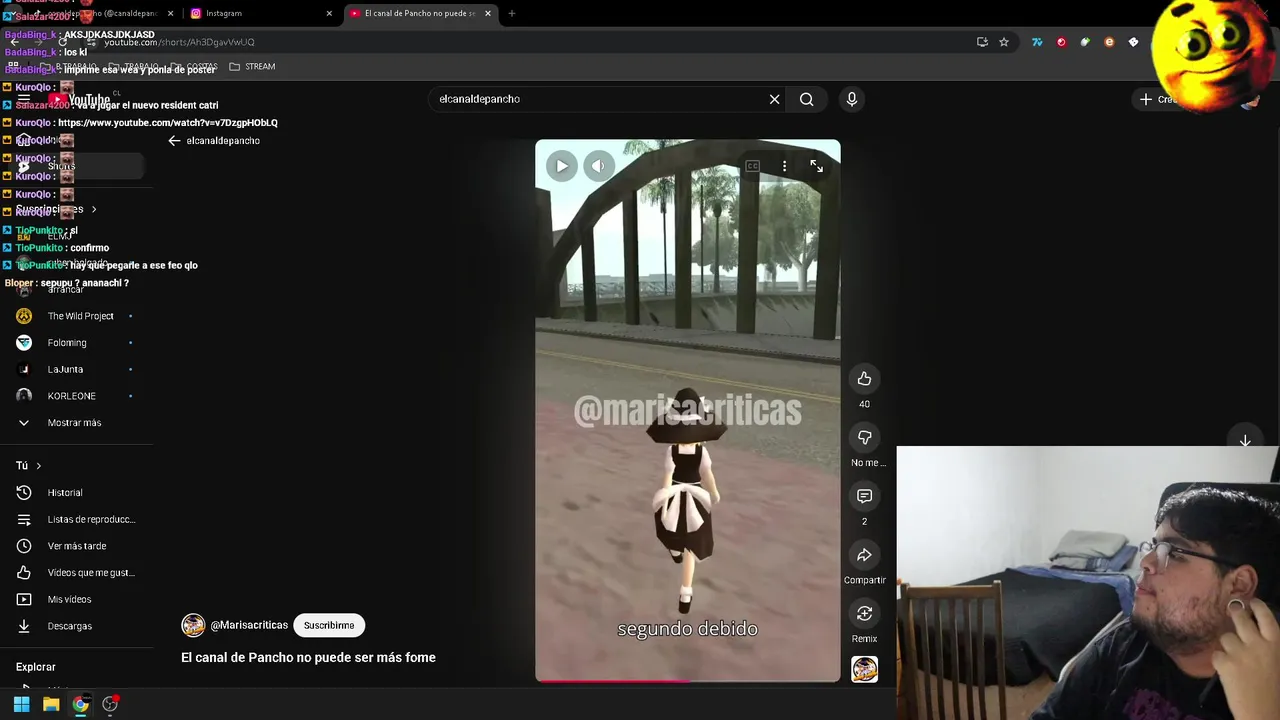Open the white B extension icon
The height and width of the screenshot is (720, 1280).
(1133, 42)
